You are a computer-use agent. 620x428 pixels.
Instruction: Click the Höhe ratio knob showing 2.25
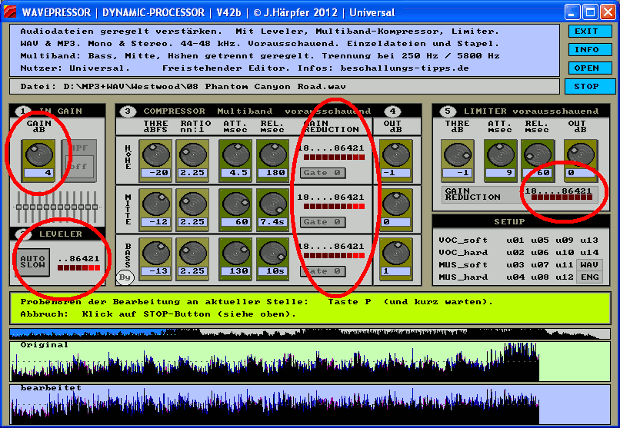(193, 155)
